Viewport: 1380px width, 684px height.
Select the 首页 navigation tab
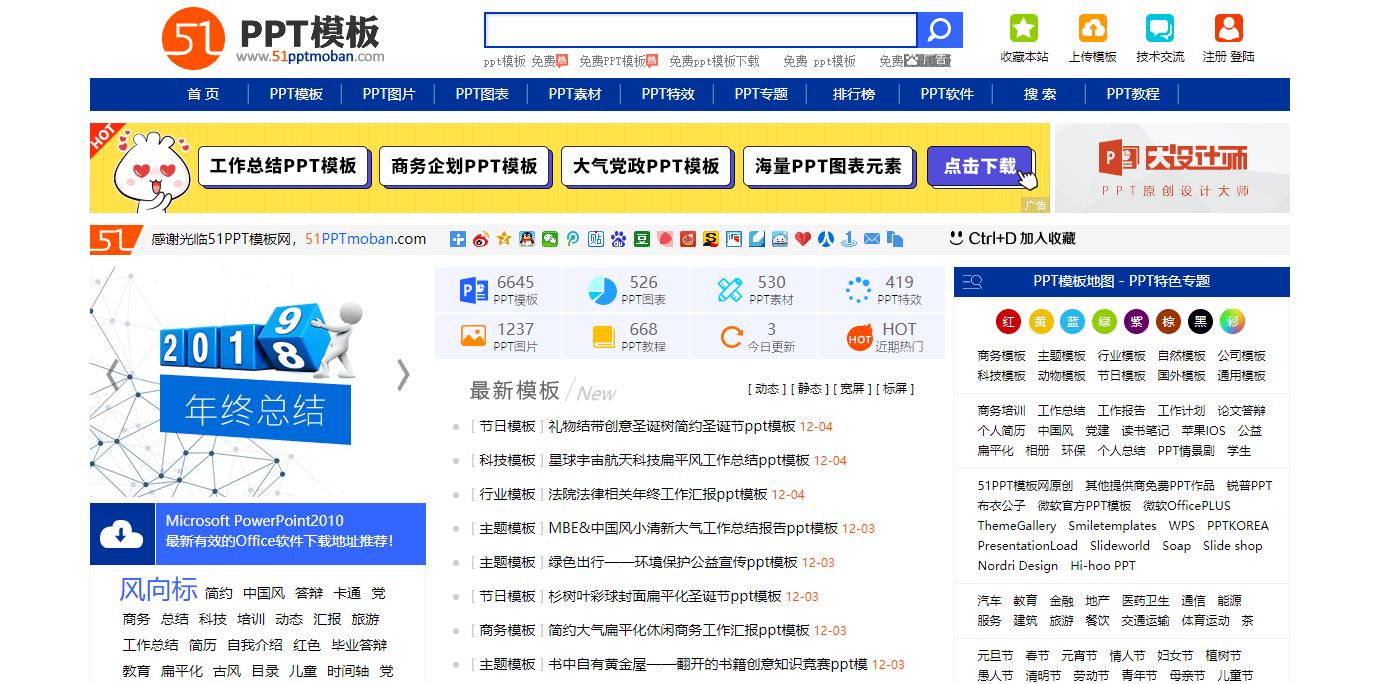pos(202,95)
